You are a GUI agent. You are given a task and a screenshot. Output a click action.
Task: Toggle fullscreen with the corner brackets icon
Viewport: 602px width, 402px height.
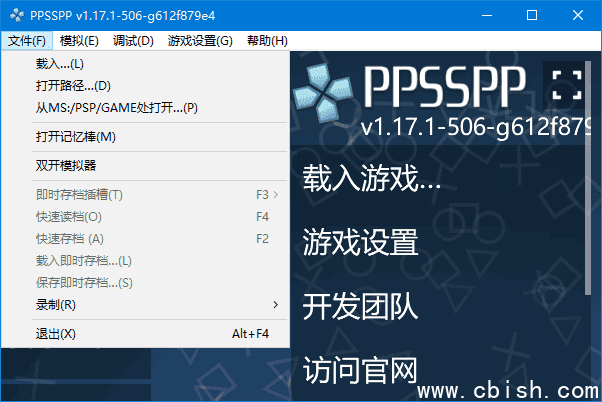(x=566, y=85)
